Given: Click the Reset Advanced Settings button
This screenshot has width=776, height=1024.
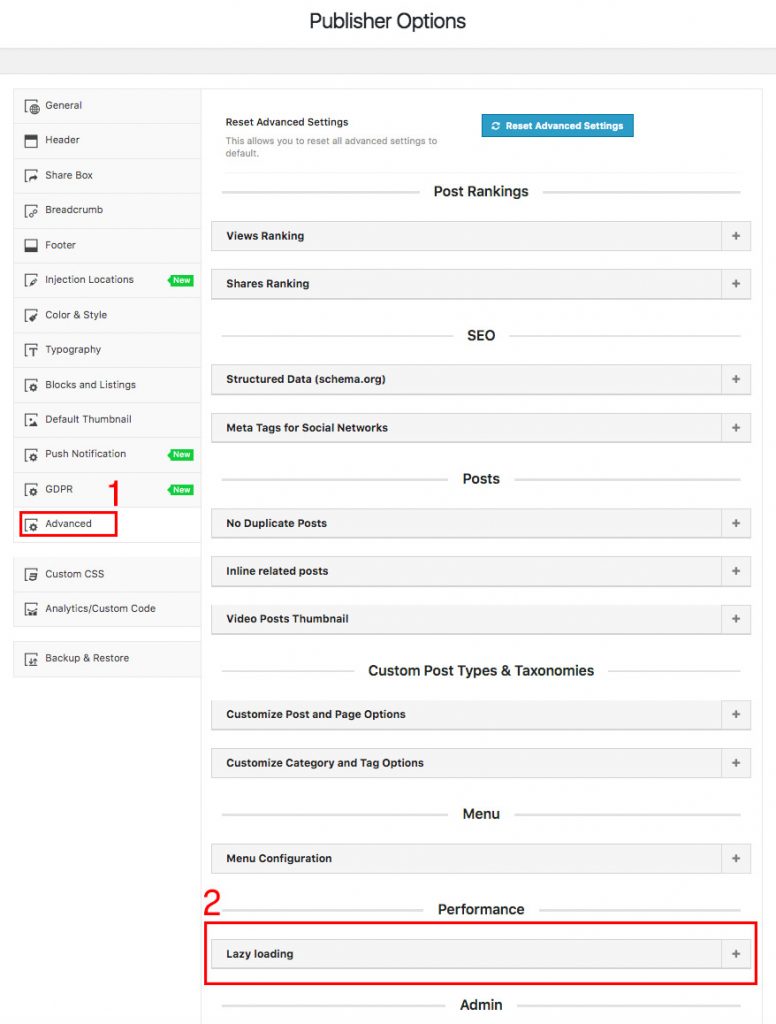Looking at the screenshot, I should [x=557, y=125].
